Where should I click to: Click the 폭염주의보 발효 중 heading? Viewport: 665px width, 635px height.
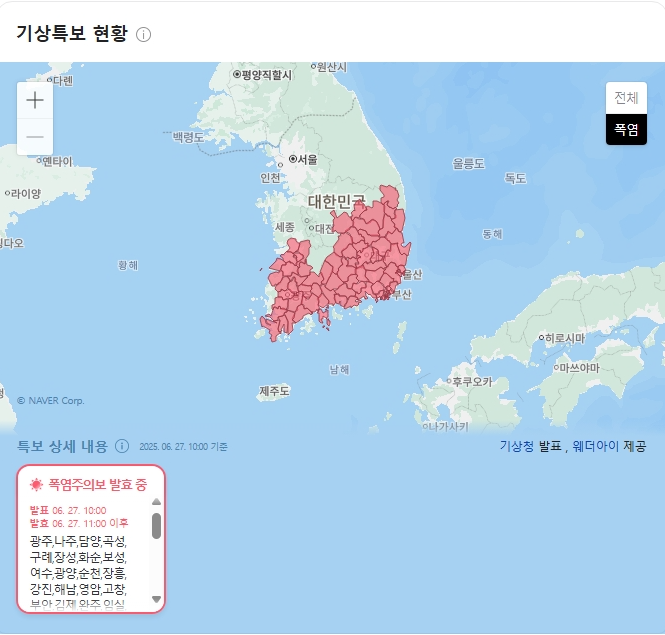tap(98, 484)
